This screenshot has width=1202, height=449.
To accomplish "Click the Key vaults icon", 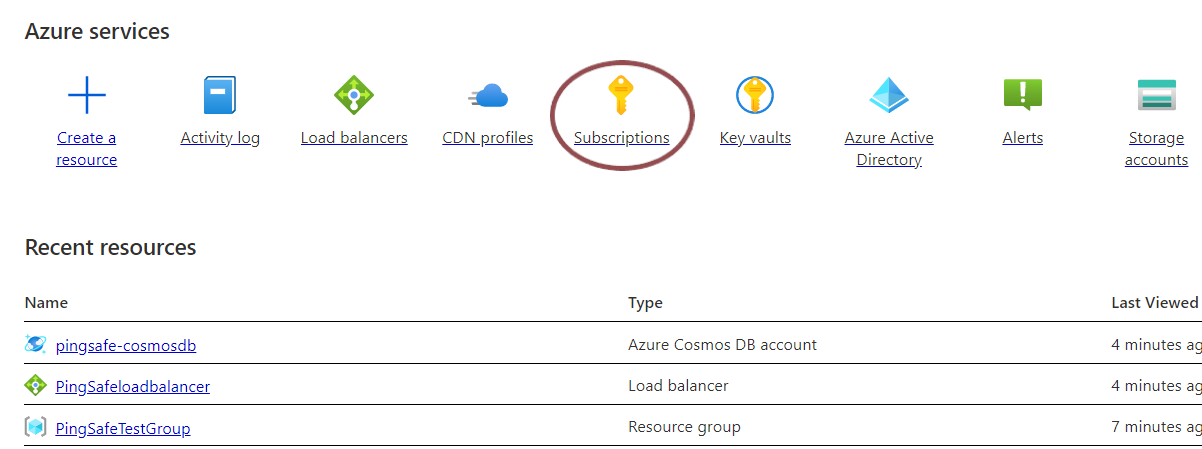I will (755, 96).
